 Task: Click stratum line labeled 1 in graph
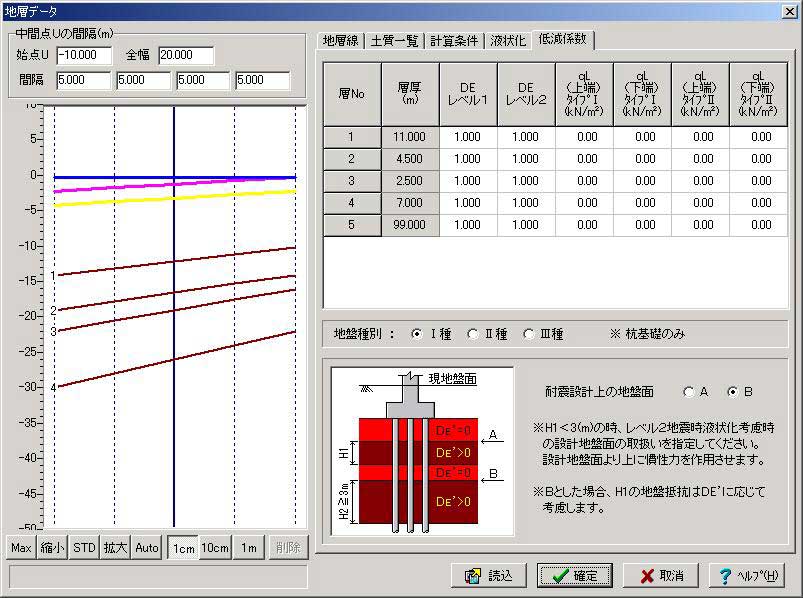pos(174,262)
